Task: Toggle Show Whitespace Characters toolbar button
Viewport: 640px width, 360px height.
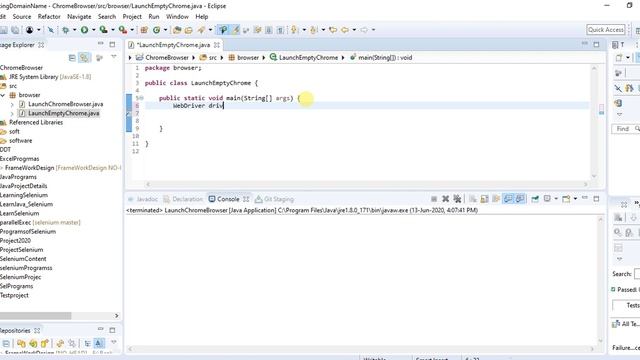Action: (x=280, y=30)
